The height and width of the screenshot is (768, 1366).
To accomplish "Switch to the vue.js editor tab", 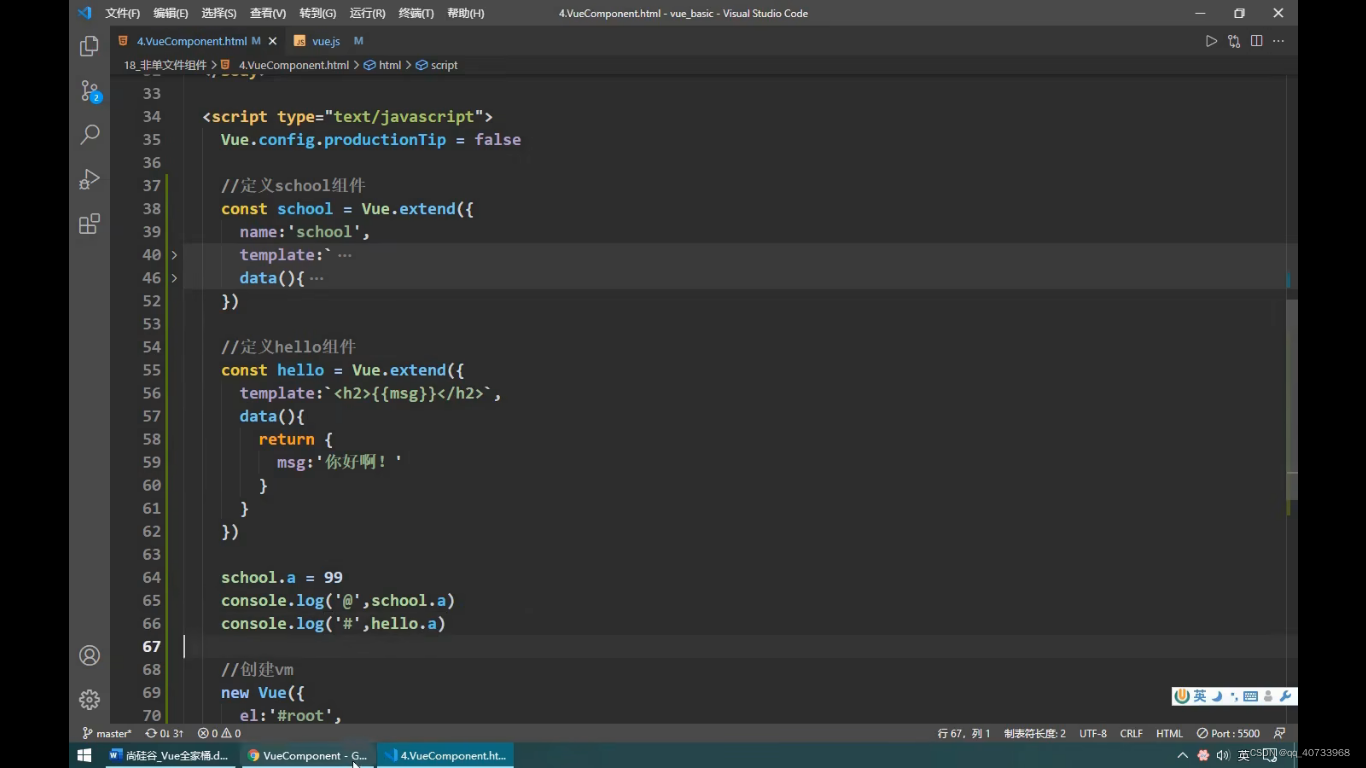I will [326, 41].
